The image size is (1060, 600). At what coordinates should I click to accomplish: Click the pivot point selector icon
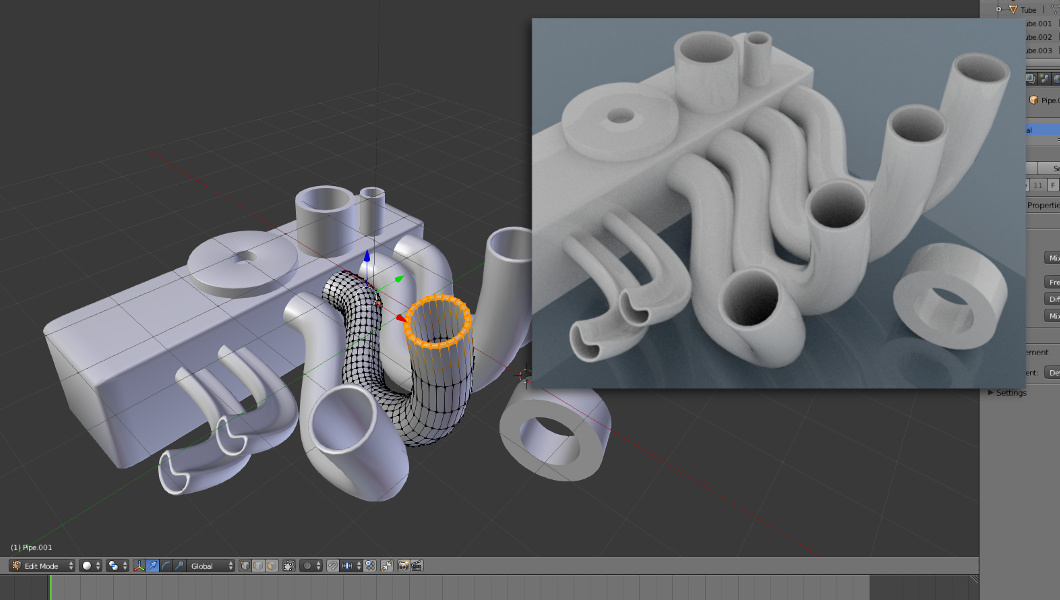point(117,566)
